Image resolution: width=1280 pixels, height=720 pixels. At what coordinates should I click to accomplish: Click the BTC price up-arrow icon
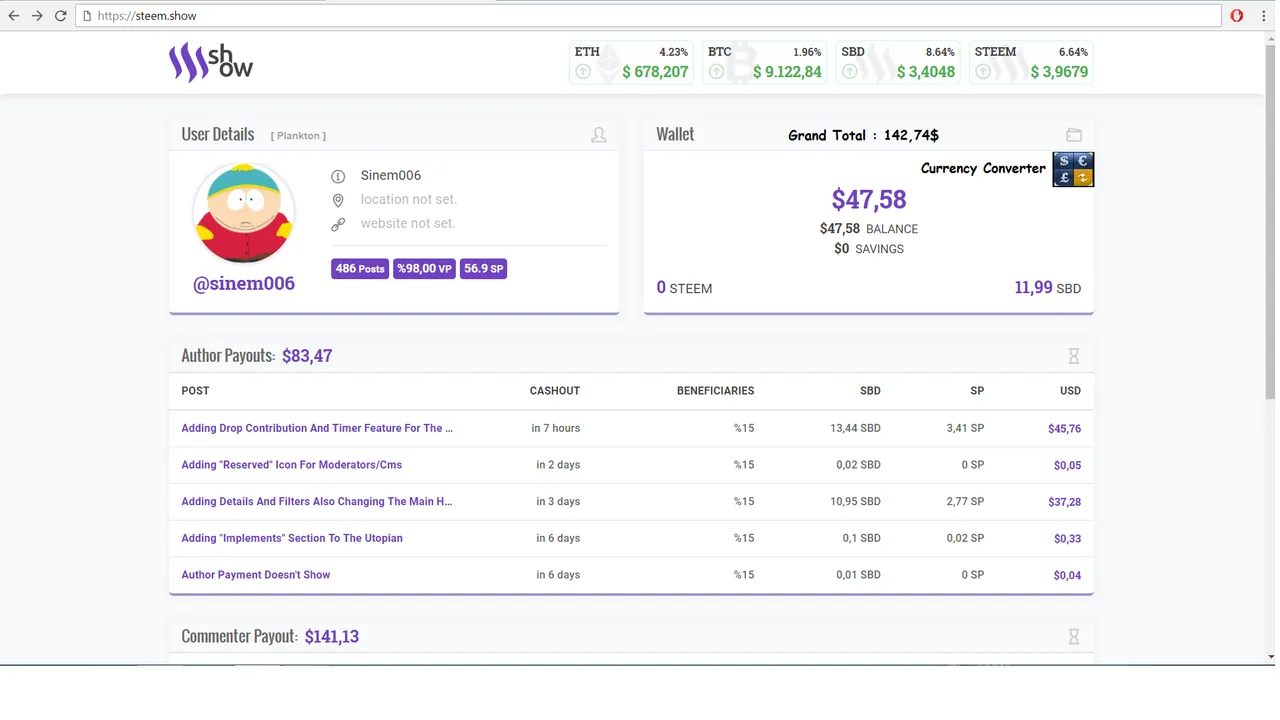click(716, 72)
